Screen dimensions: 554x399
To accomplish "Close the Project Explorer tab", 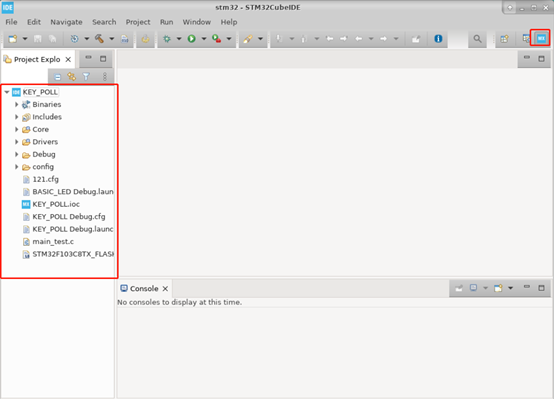I will pyautogui.click(x=68, y=60).
